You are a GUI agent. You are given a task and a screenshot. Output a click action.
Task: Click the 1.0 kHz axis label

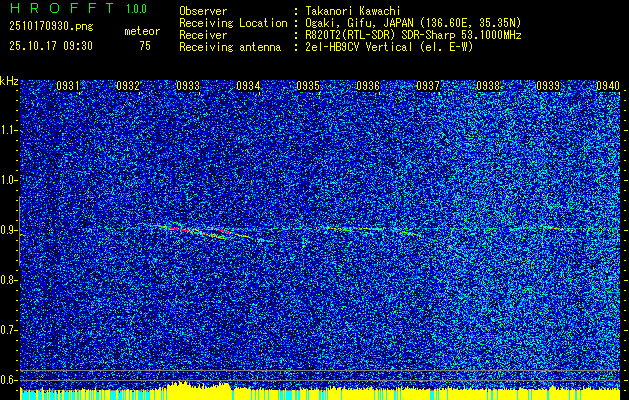click(8, 180)
